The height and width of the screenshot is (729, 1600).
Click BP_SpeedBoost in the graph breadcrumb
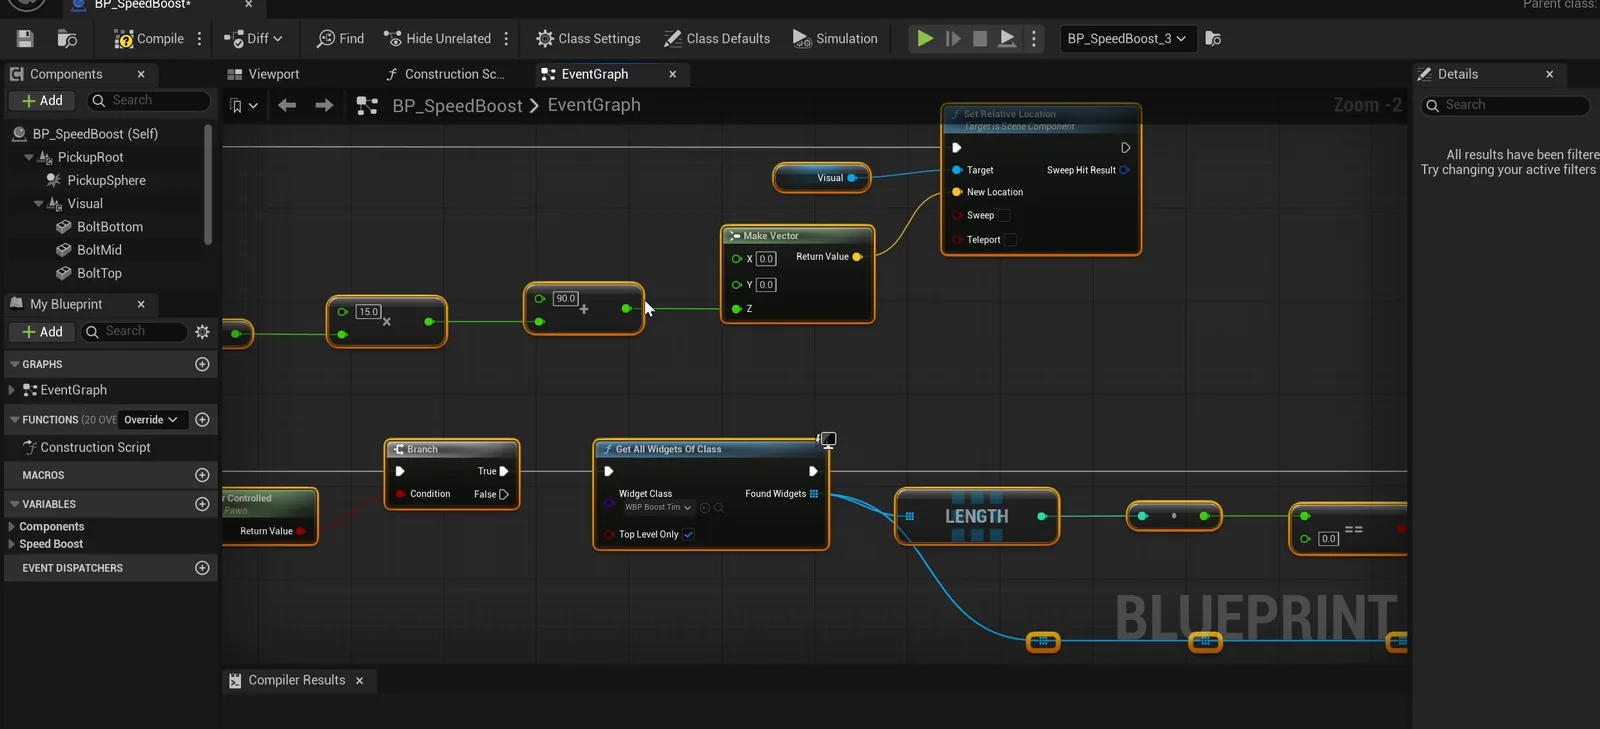pyautogui.click(x=457, y=106)
